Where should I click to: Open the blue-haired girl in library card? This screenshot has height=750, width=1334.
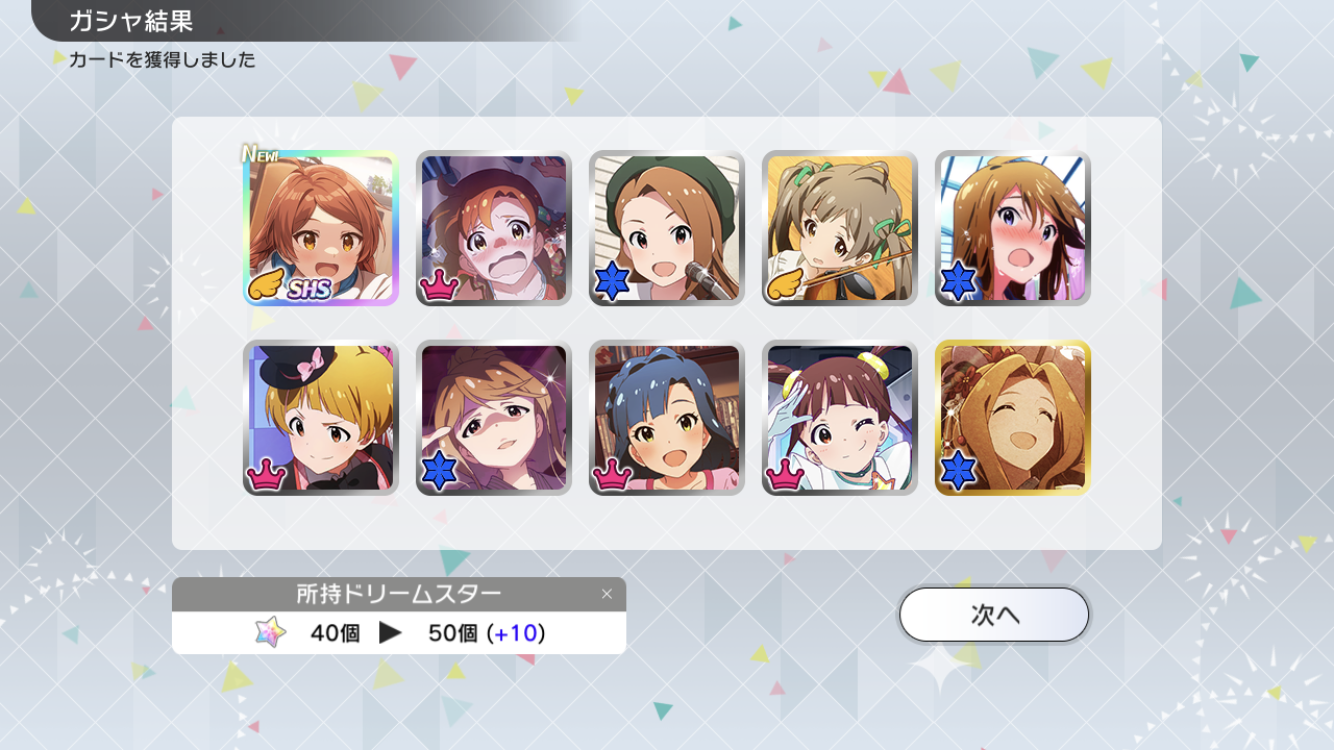point(667,418)
